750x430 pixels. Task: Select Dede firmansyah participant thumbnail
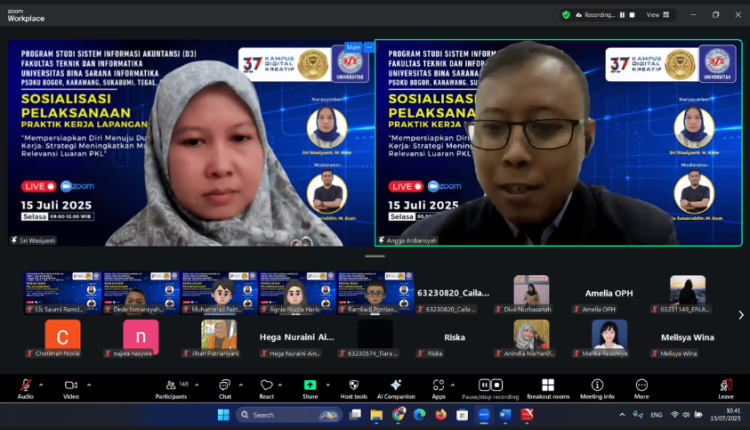(x=141, y=293)
